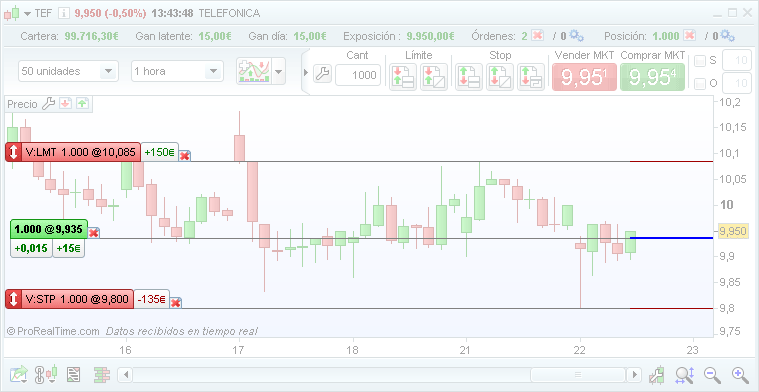Click the chart scrollbar left arrow
The image size is (759, 392).
[125, 375]
